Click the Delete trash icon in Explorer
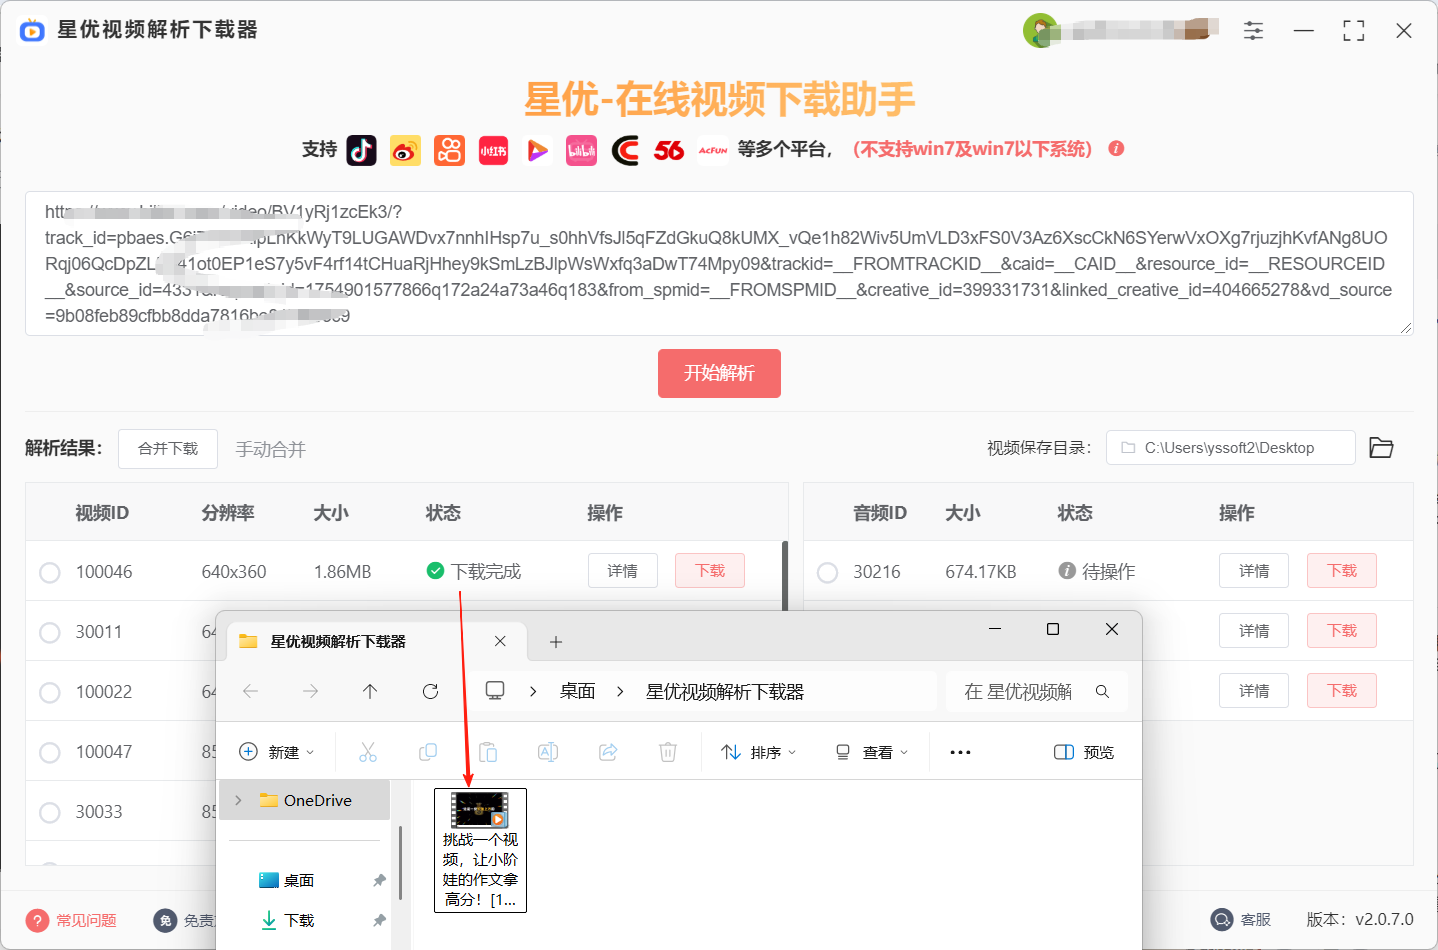Screen dimensions: 1438x950 (668, 752)
